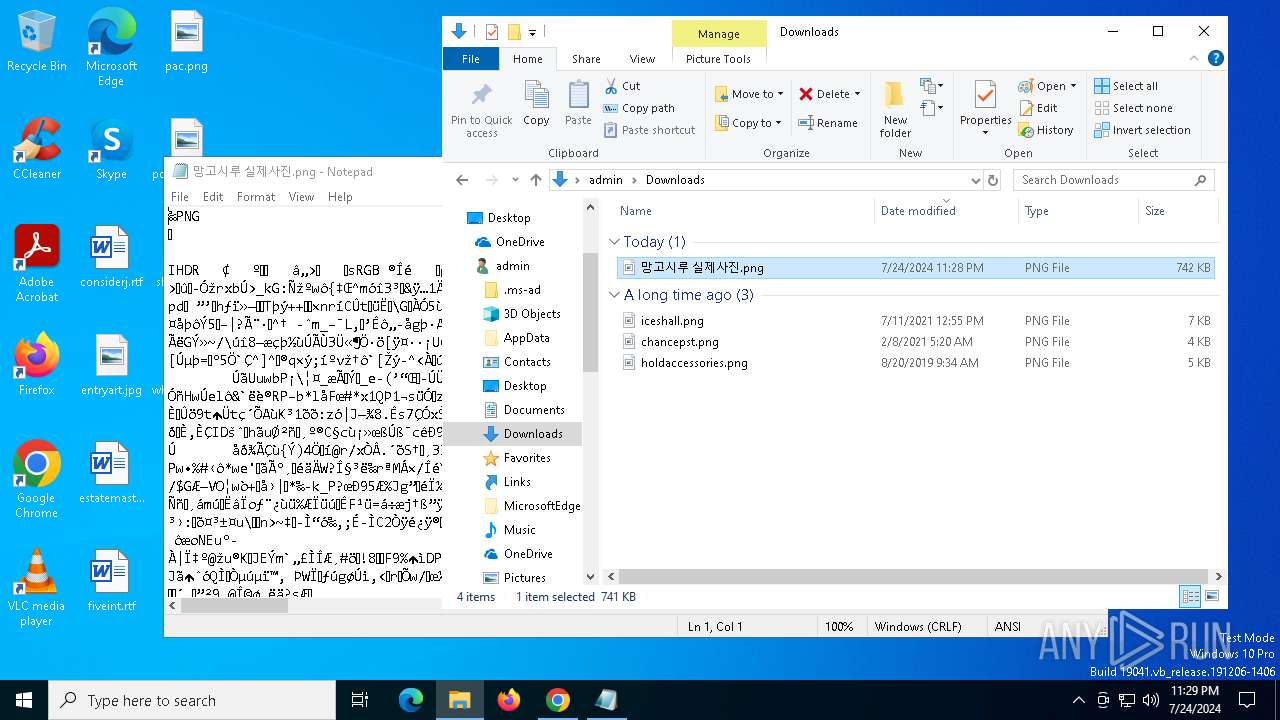Switch to the View ribbon tab
This screenshot has height=720, width=1280.
tap(642, 59)
